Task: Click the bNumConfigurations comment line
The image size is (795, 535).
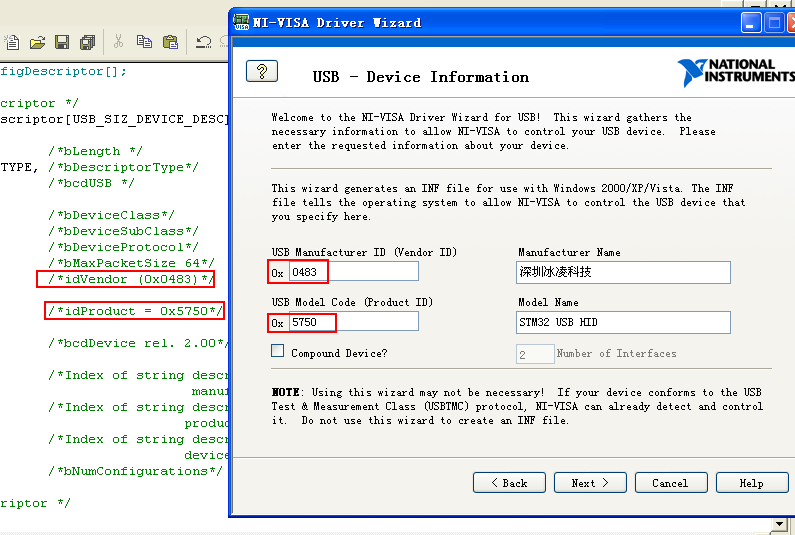Action: (x=135, y=471)
